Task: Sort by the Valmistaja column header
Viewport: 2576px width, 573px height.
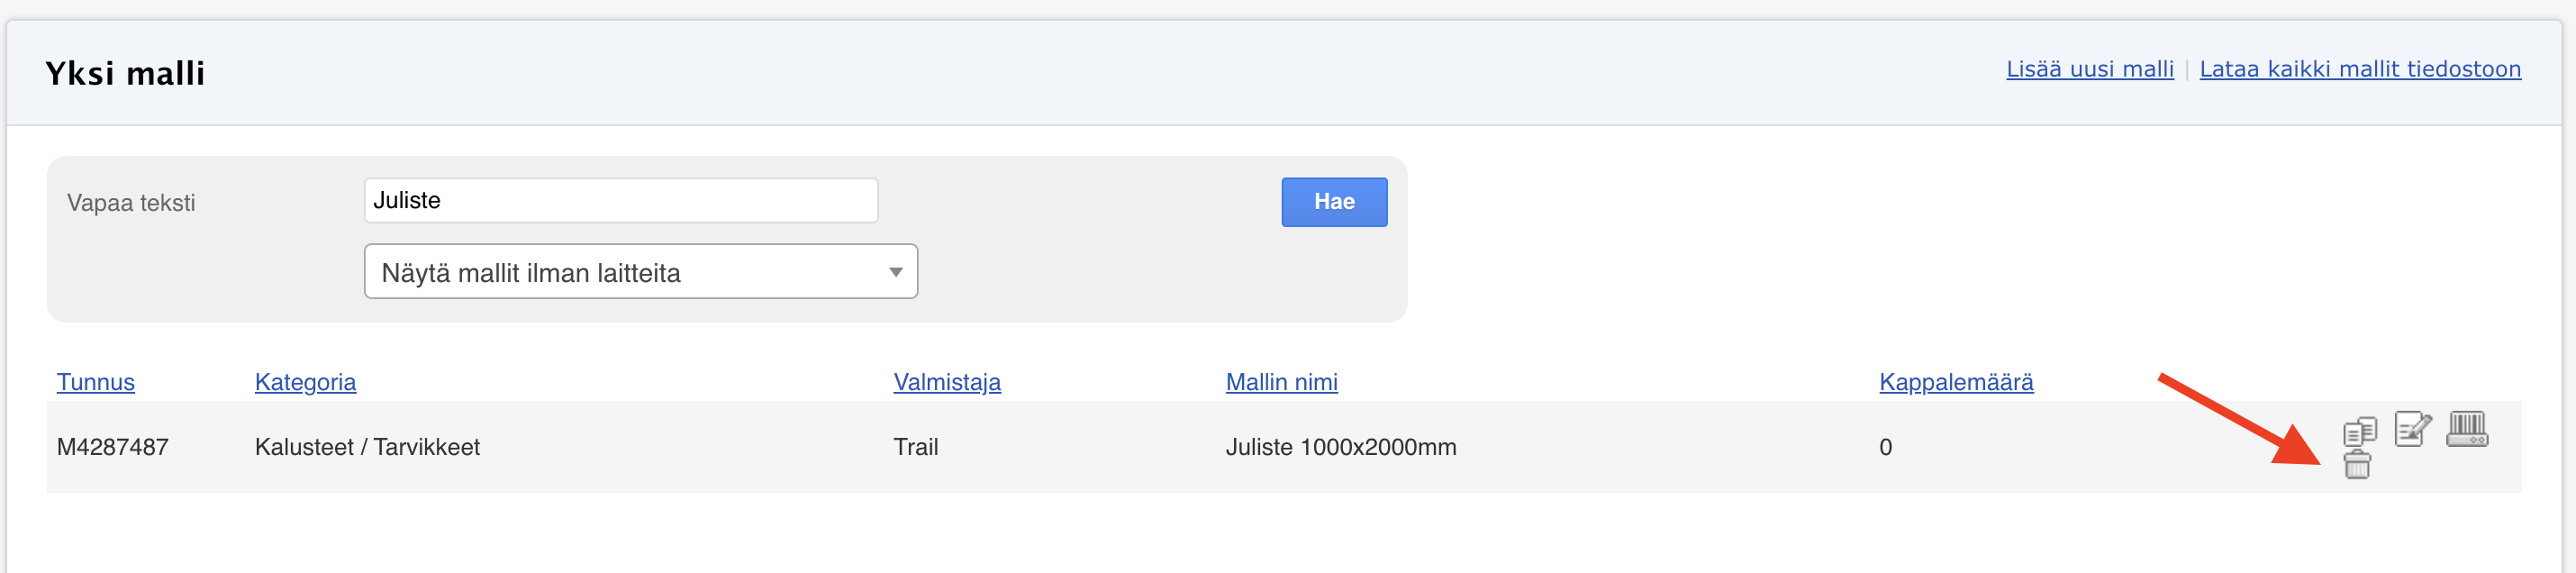Action: coord(947,382)
